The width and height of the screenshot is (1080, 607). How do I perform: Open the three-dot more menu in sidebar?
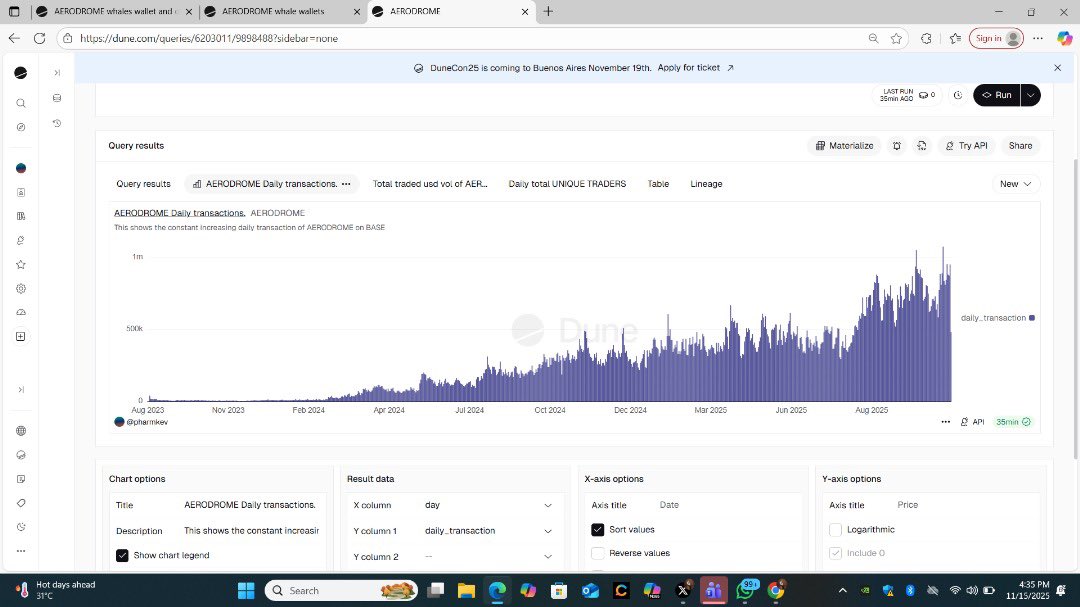tap(21, 551)
